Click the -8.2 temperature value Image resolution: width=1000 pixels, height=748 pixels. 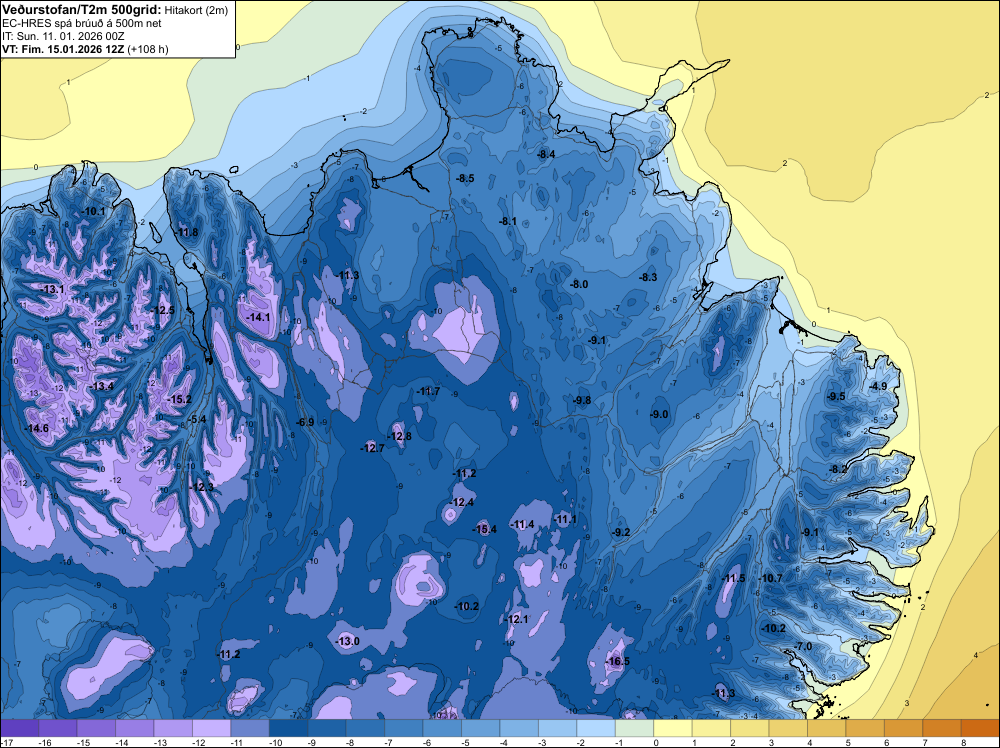click(837, 469)
